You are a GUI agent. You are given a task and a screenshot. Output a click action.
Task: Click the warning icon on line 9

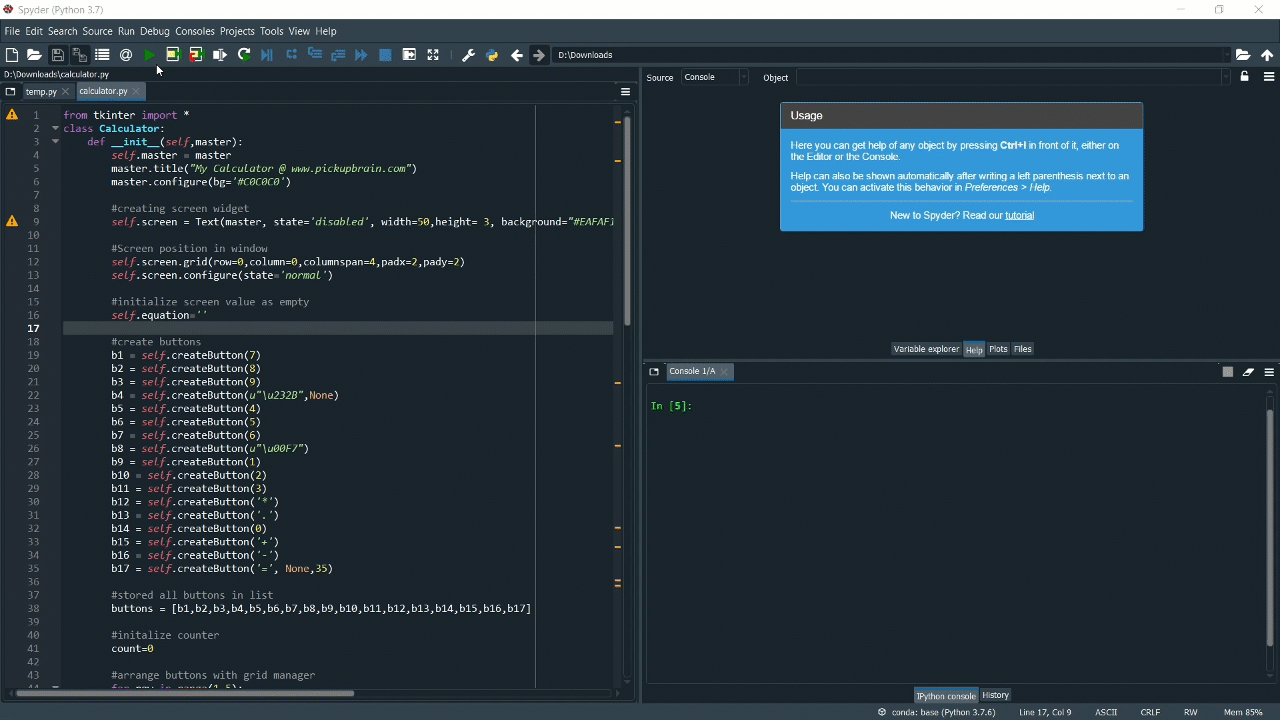(x=12, y=221)
